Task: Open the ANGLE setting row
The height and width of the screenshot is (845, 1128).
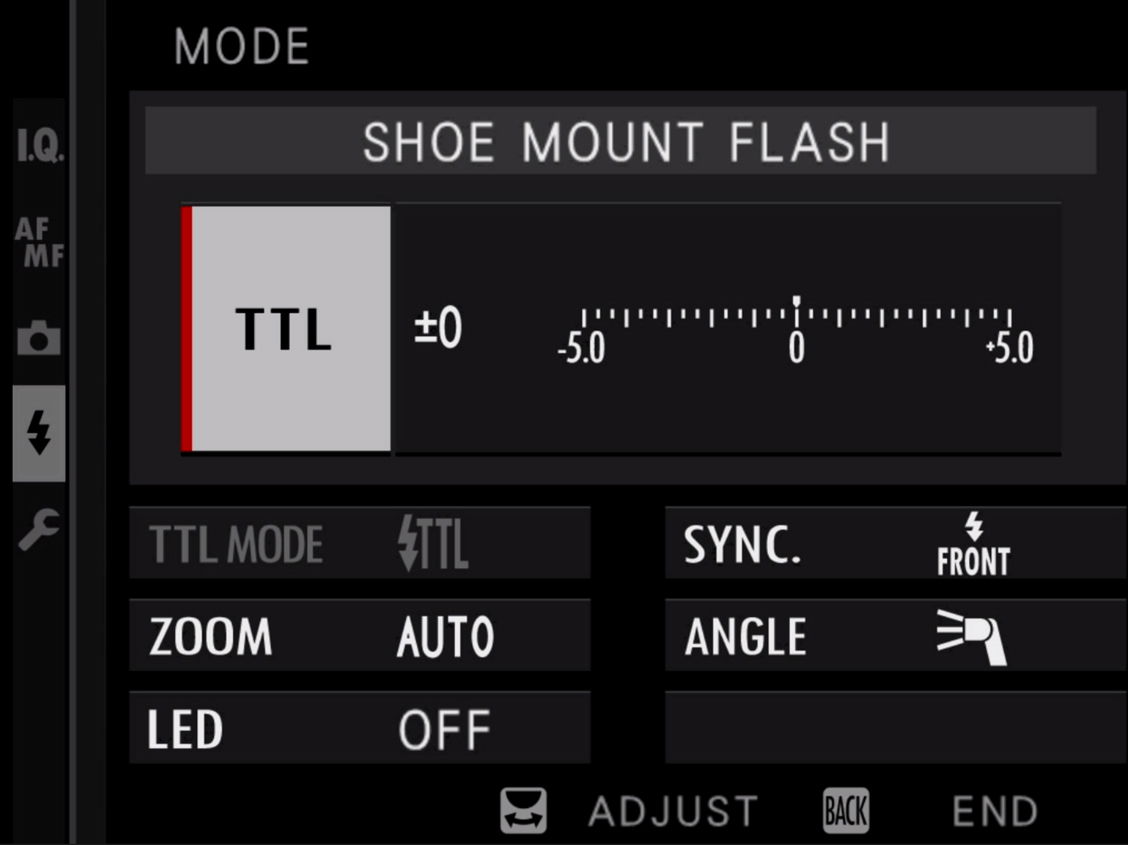Action: click(x=745, y=637)
